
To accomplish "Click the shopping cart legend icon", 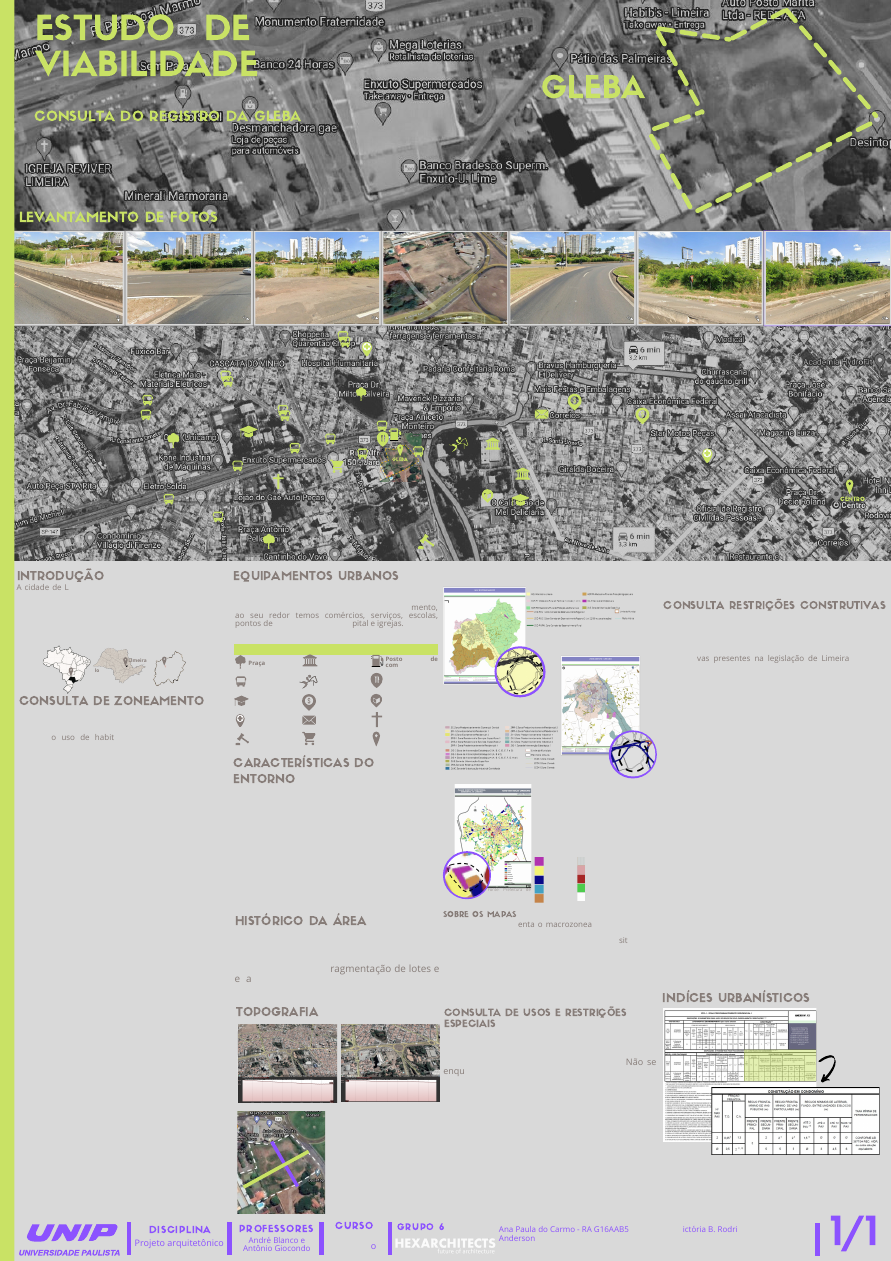I will 309,739.
